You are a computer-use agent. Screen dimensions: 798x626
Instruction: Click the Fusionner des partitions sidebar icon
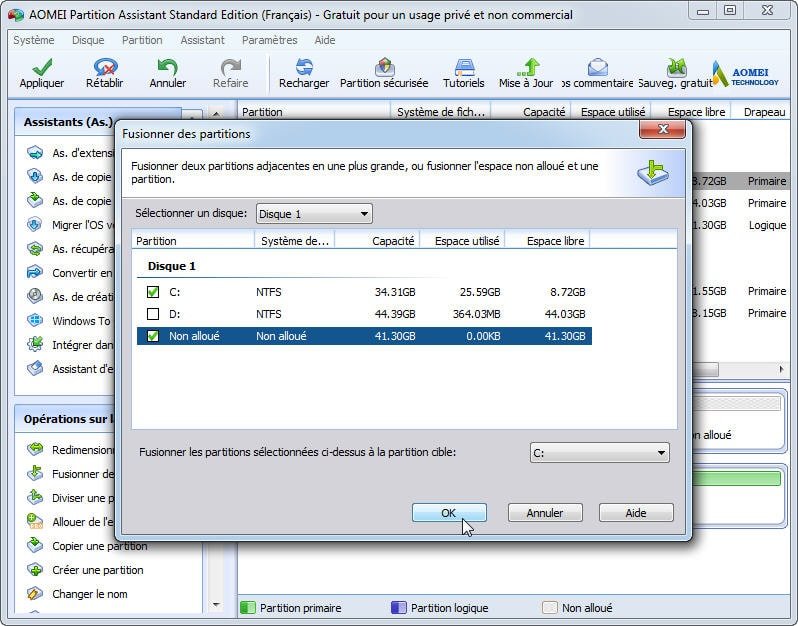pyautogui.click(x=35, y=473)
